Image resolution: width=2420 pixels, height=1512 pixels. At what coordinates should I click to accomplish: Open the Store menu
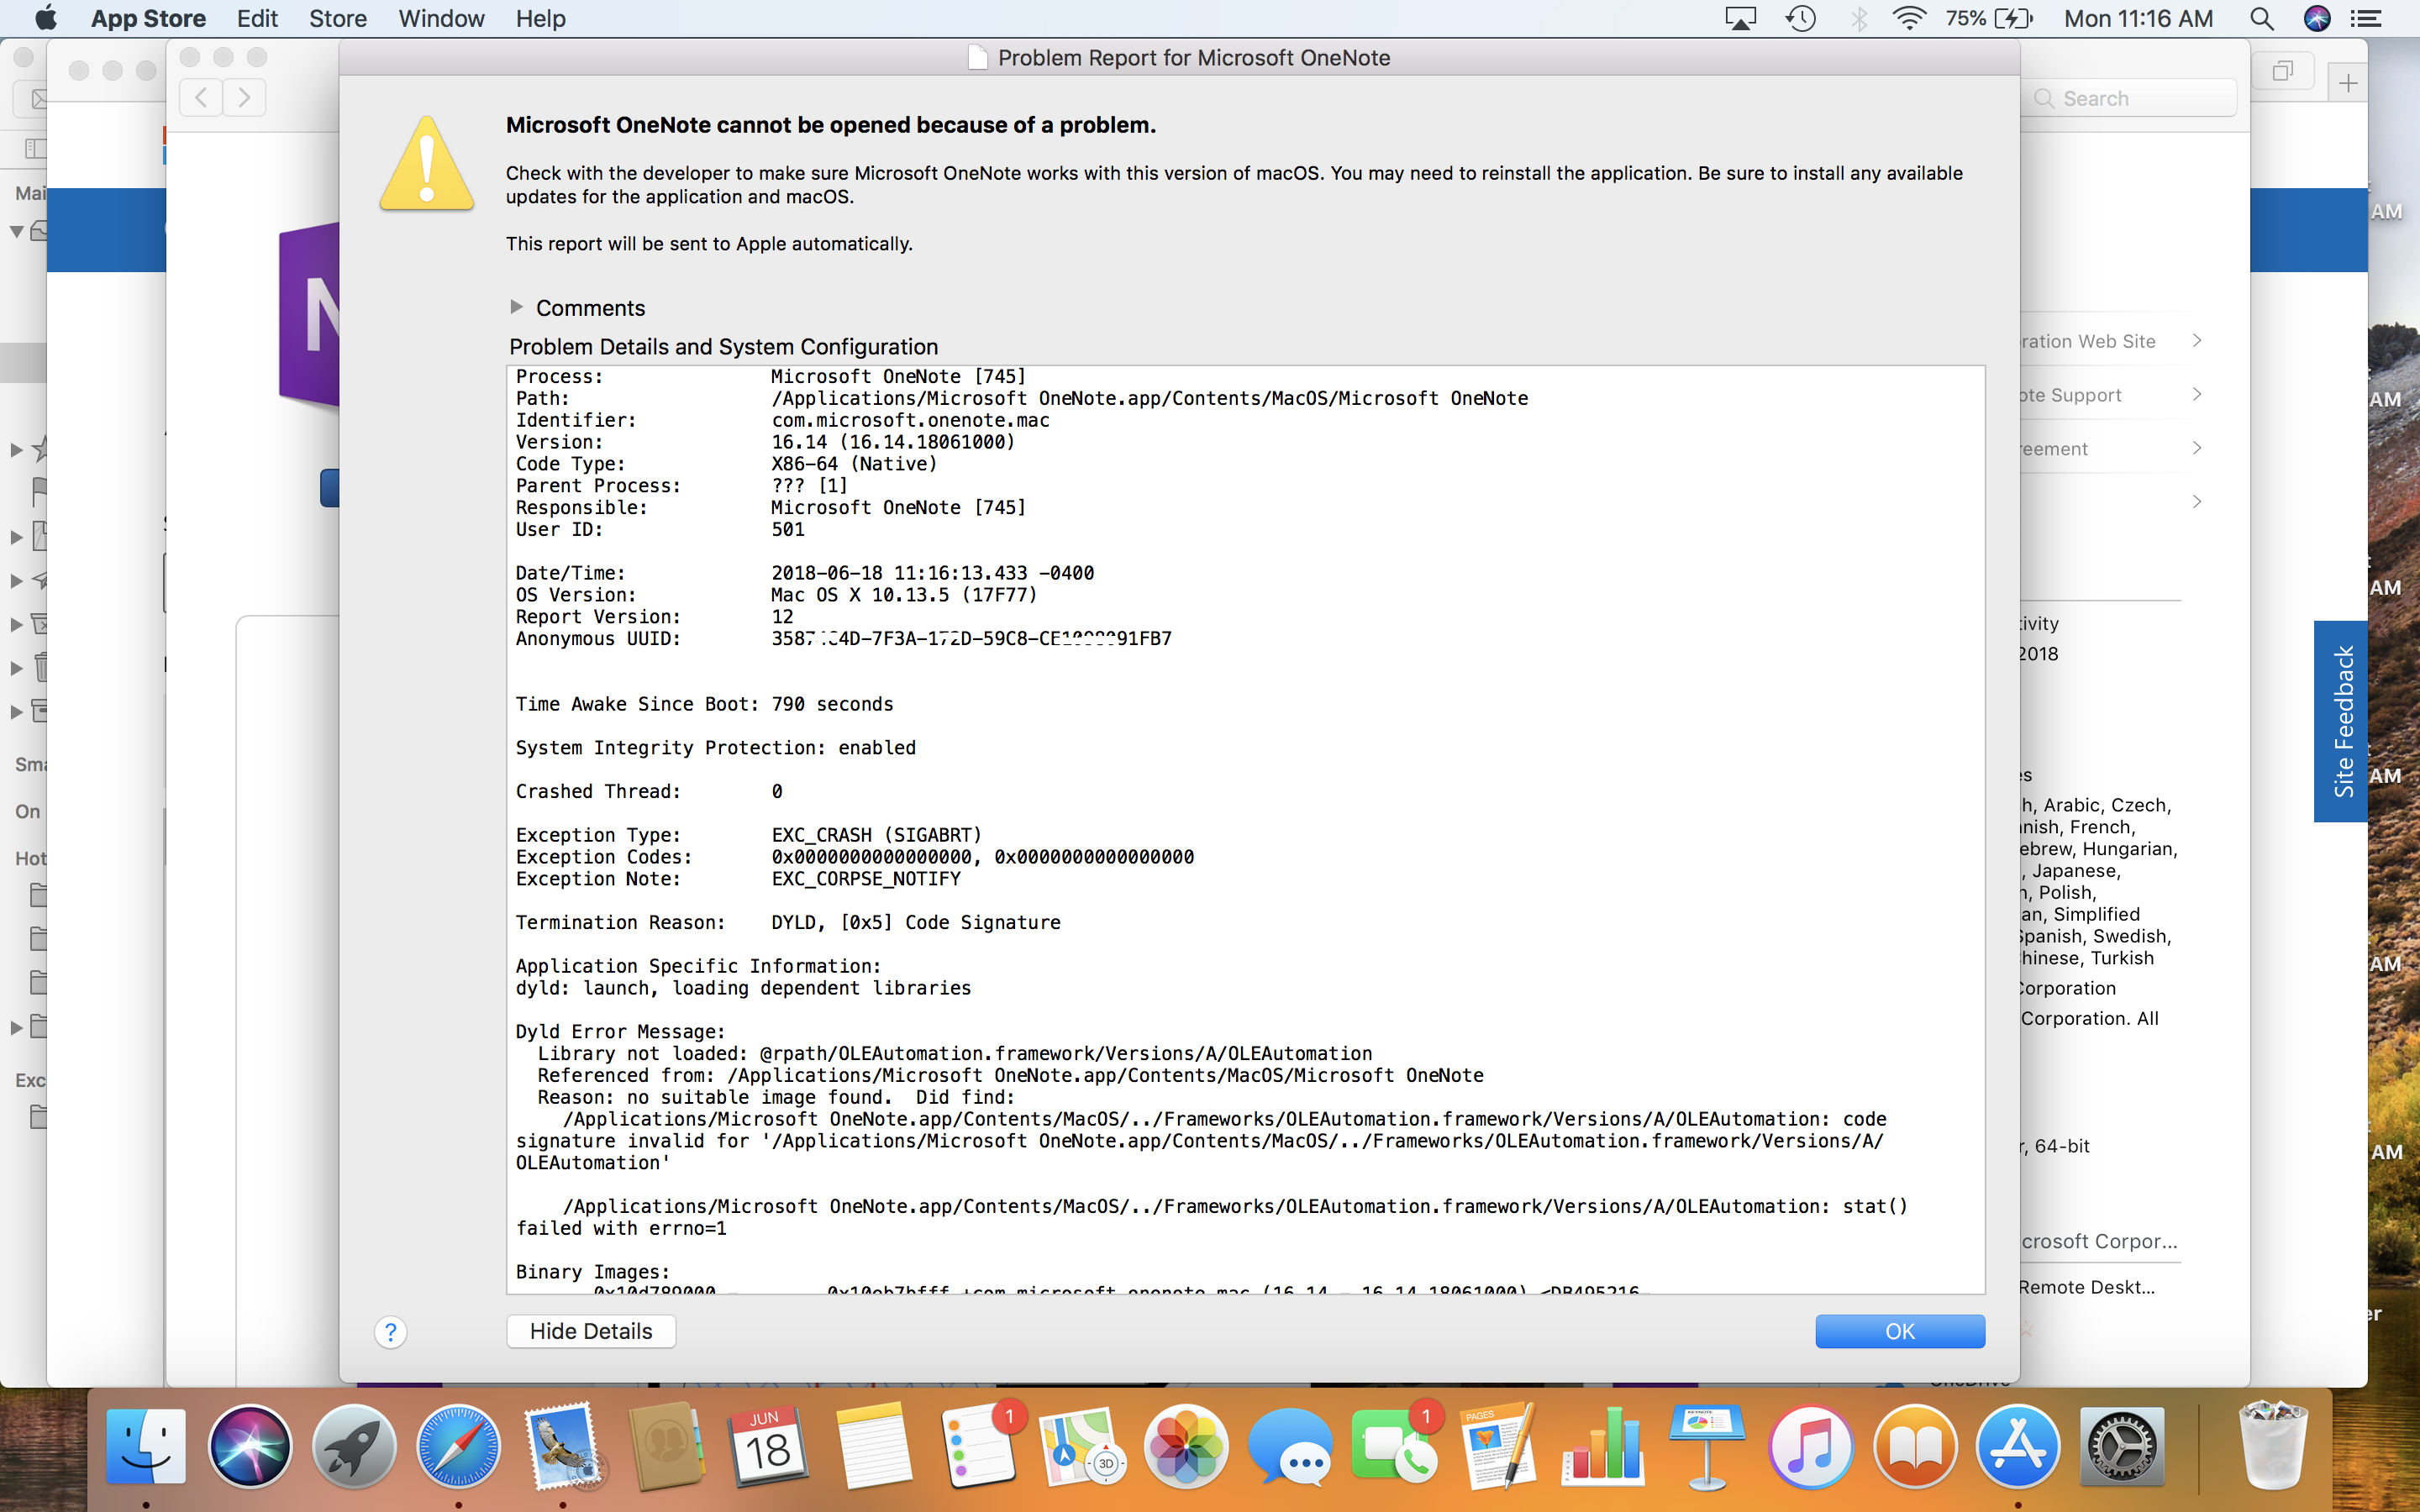[x=338, y=18]
